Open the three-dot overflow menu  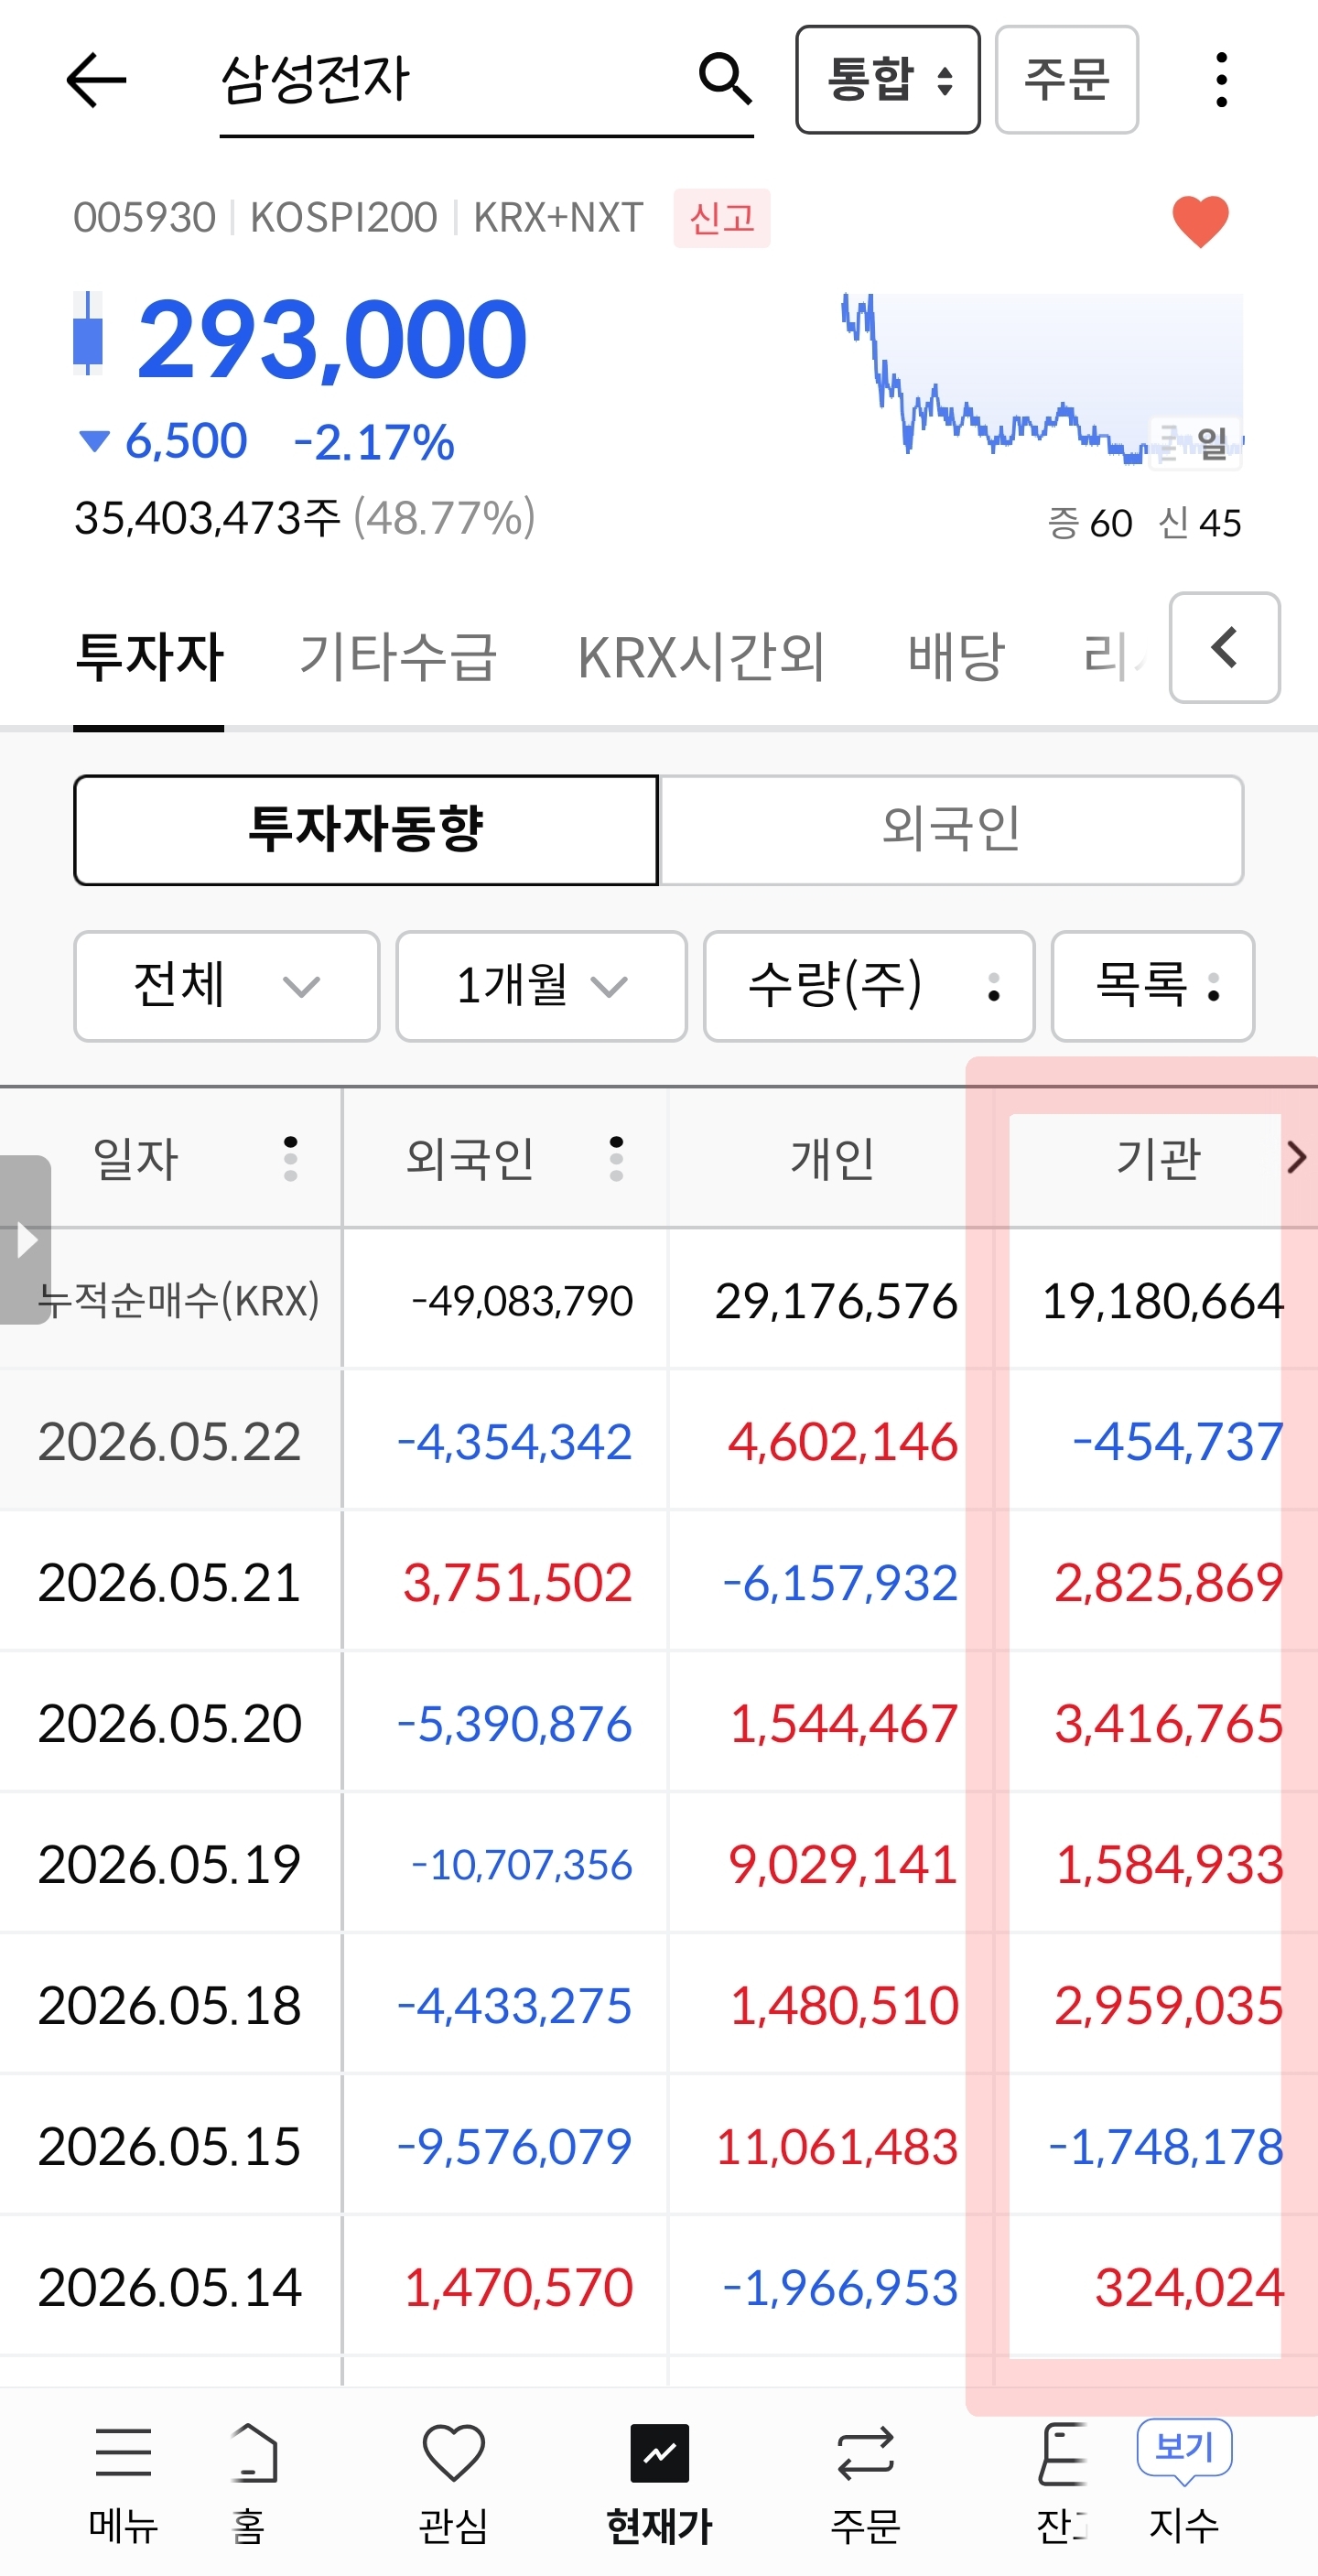point(1220,80)
